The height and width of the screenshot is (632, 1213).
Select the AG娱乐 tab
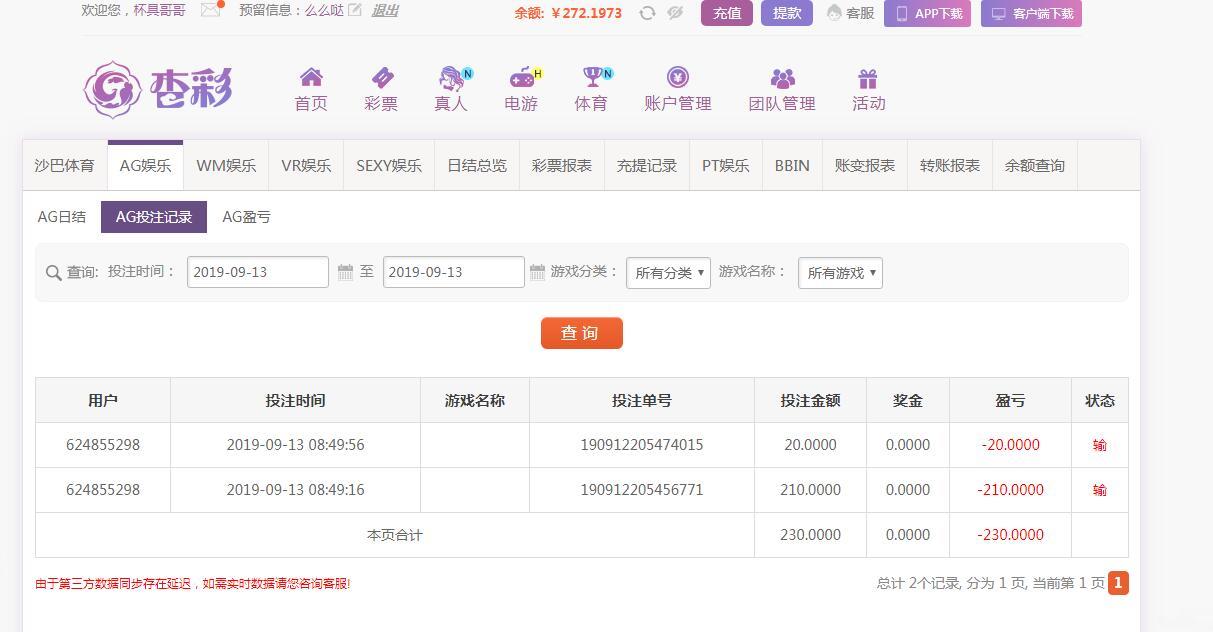click(145, 166)
